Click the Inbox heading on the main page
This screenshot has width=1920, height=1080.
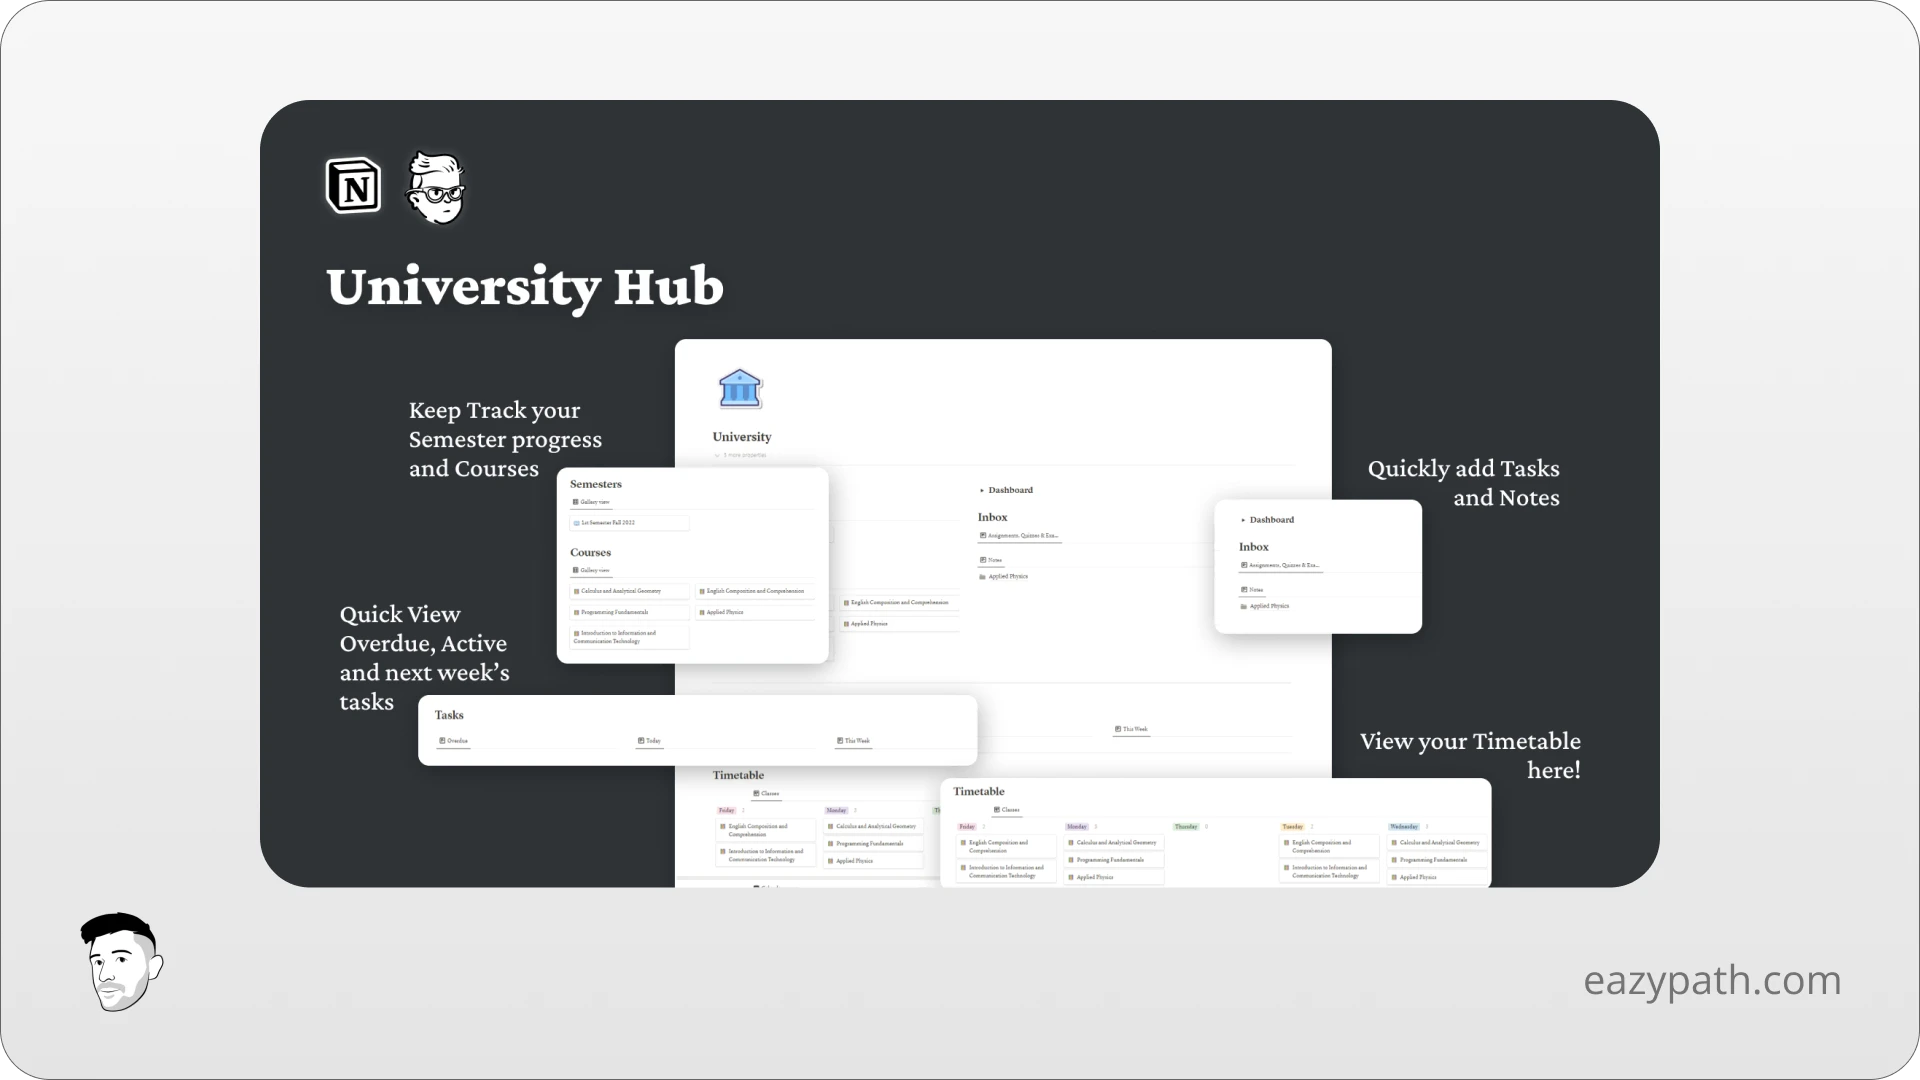992,517
